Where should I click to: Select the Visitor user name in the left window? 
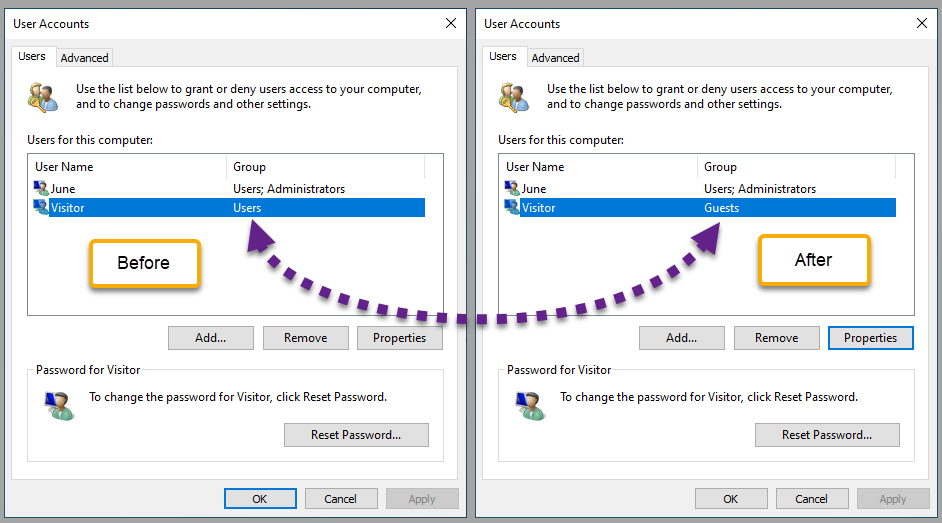pos(67,208)
